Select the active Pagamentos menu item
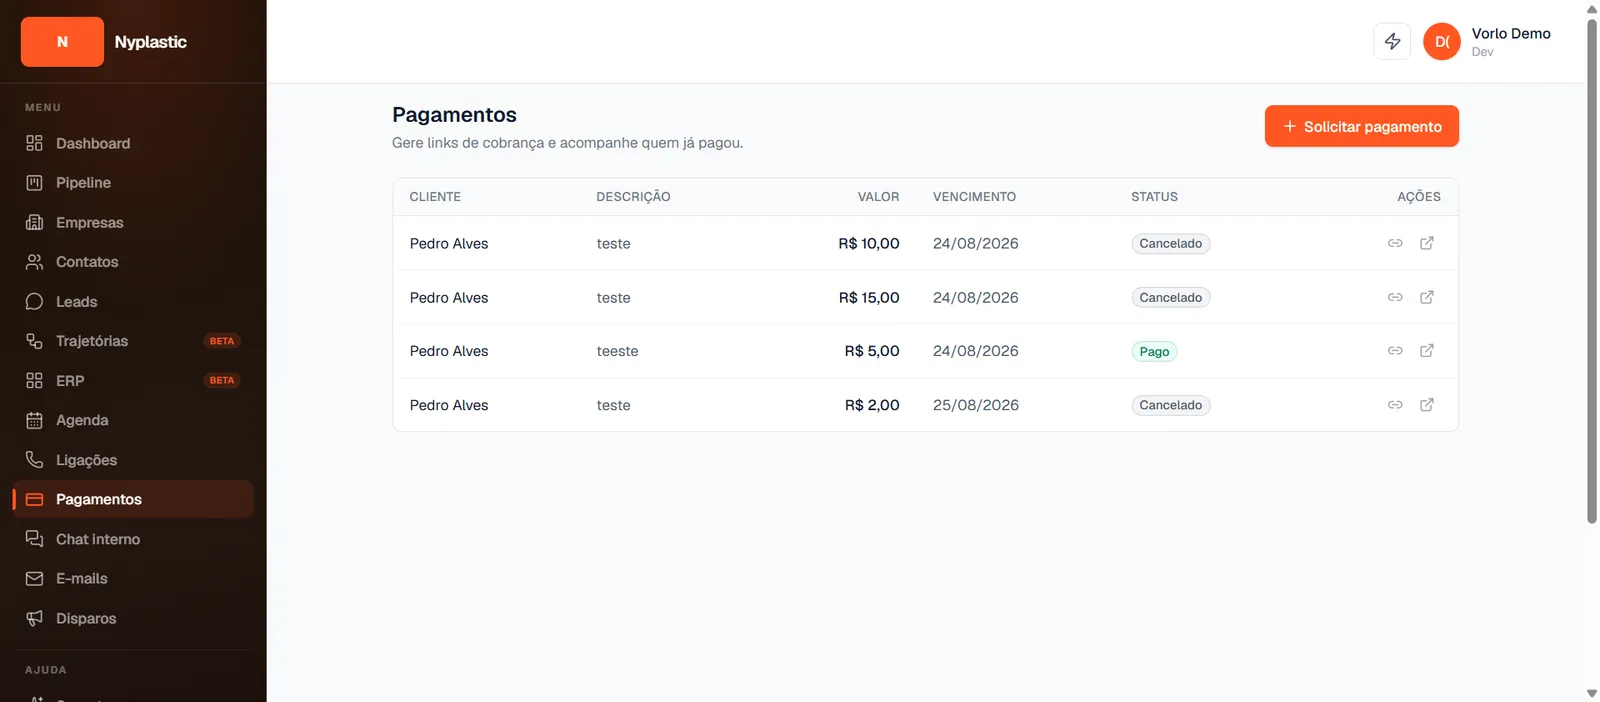This screenshot has width=1600, height=702. pos(133,499)
